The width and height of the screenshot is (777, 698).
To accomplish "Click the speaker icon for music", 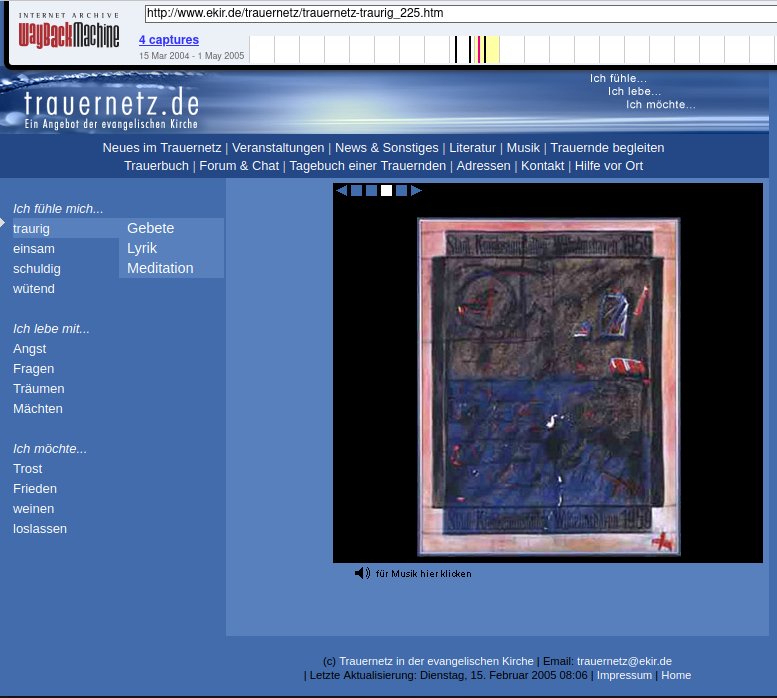I will pos(362,573).
